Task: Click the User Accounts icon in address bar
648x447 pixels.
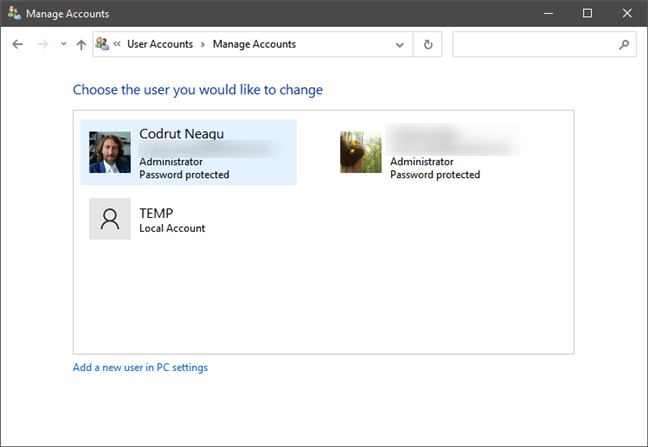Action: 102,44
